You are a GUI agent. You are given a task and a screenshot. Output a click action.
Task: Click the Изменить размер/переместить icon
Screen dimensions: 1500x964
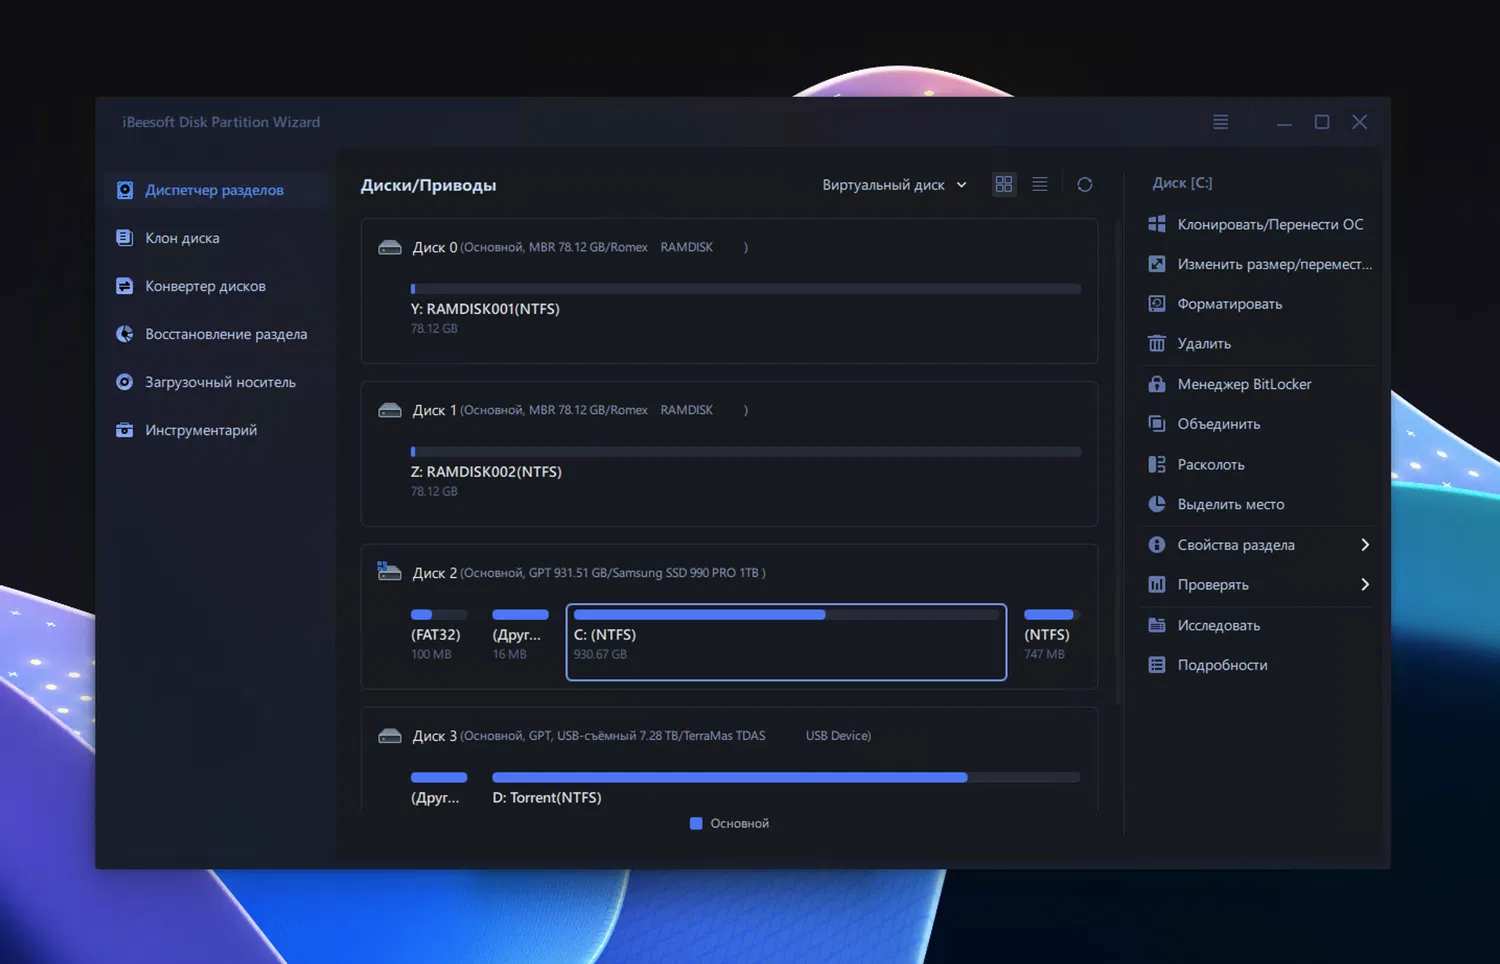pyautogui.click(x=1157, y=264)
